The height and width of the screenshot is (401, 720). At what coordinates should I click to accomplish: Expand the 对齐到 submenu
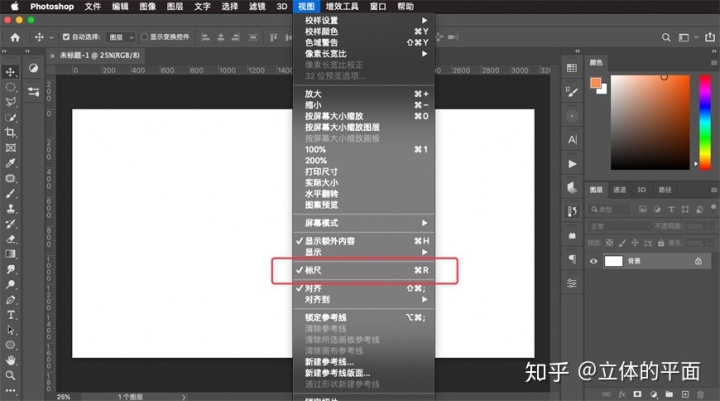click(x=364, y=299)
